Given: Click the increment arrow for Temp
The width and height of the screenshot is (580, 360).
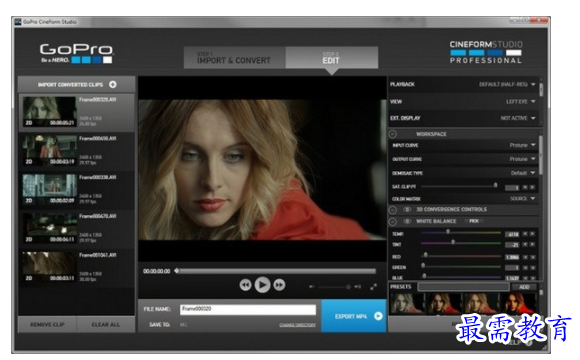Looking at the screenshot, I should [x=532, y=234].
